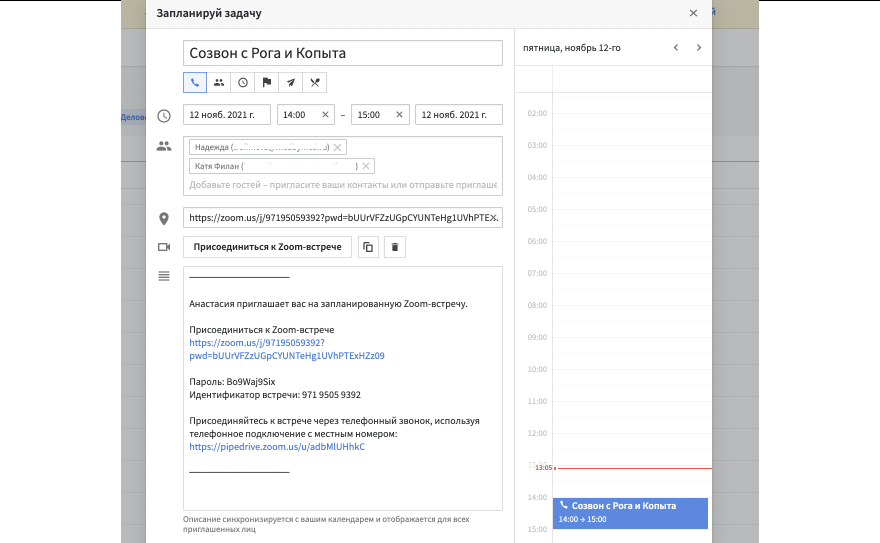The height and width of the screenshot is (543, 880).
Task: Go to previous day in calendar
Action: point(676,47)
